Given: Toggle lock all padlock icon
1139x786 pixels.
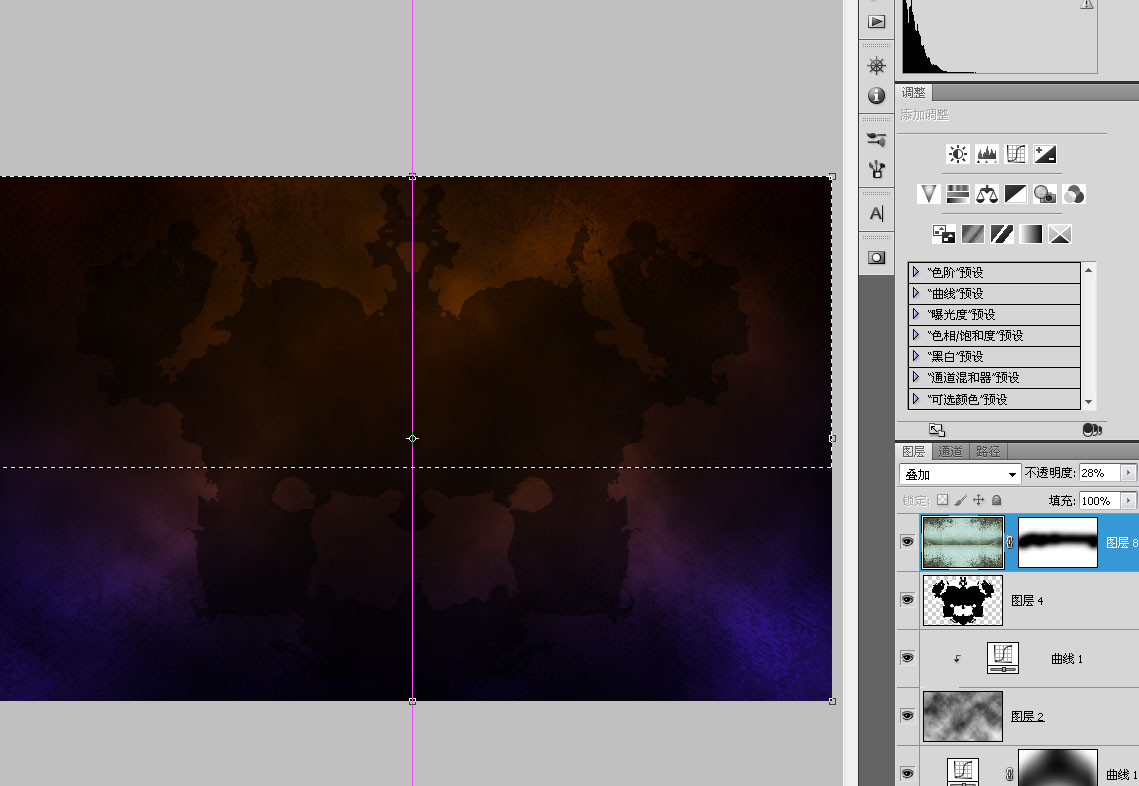Looking at the screenshot, I should [997, 500].
